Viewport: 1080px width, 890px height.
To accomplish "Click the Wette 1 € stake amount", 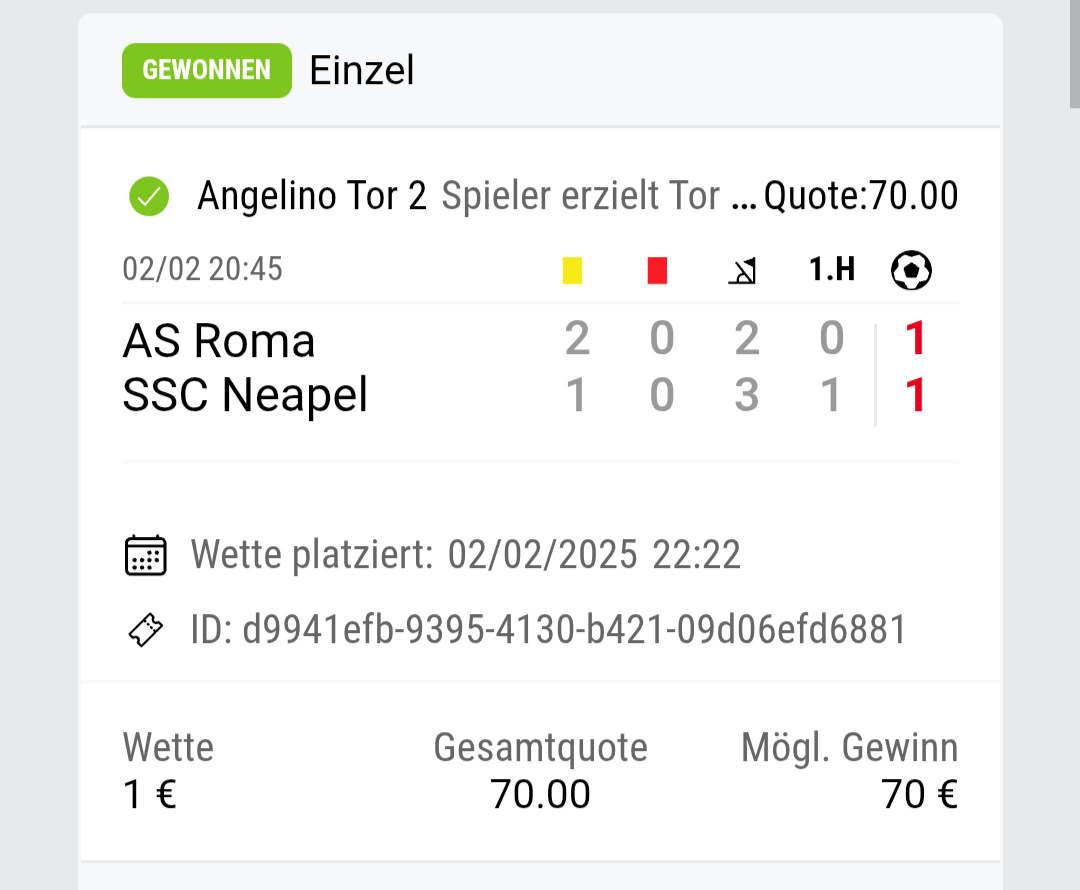I will pos(150,795).
